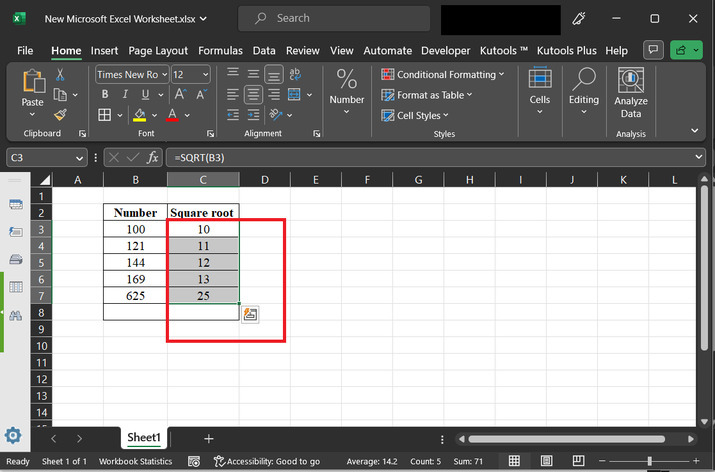This screenshot has height=472, width=715.
Task: Toggle Italic formatting
Action: (x=125, y=94)
